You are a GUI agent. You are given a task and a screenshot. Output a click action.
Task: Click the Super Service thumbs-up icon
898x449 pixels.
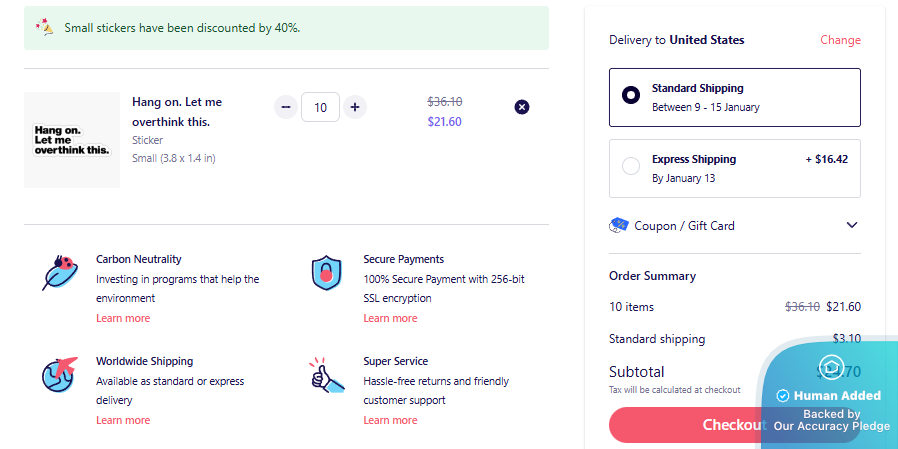click(327, 374)
